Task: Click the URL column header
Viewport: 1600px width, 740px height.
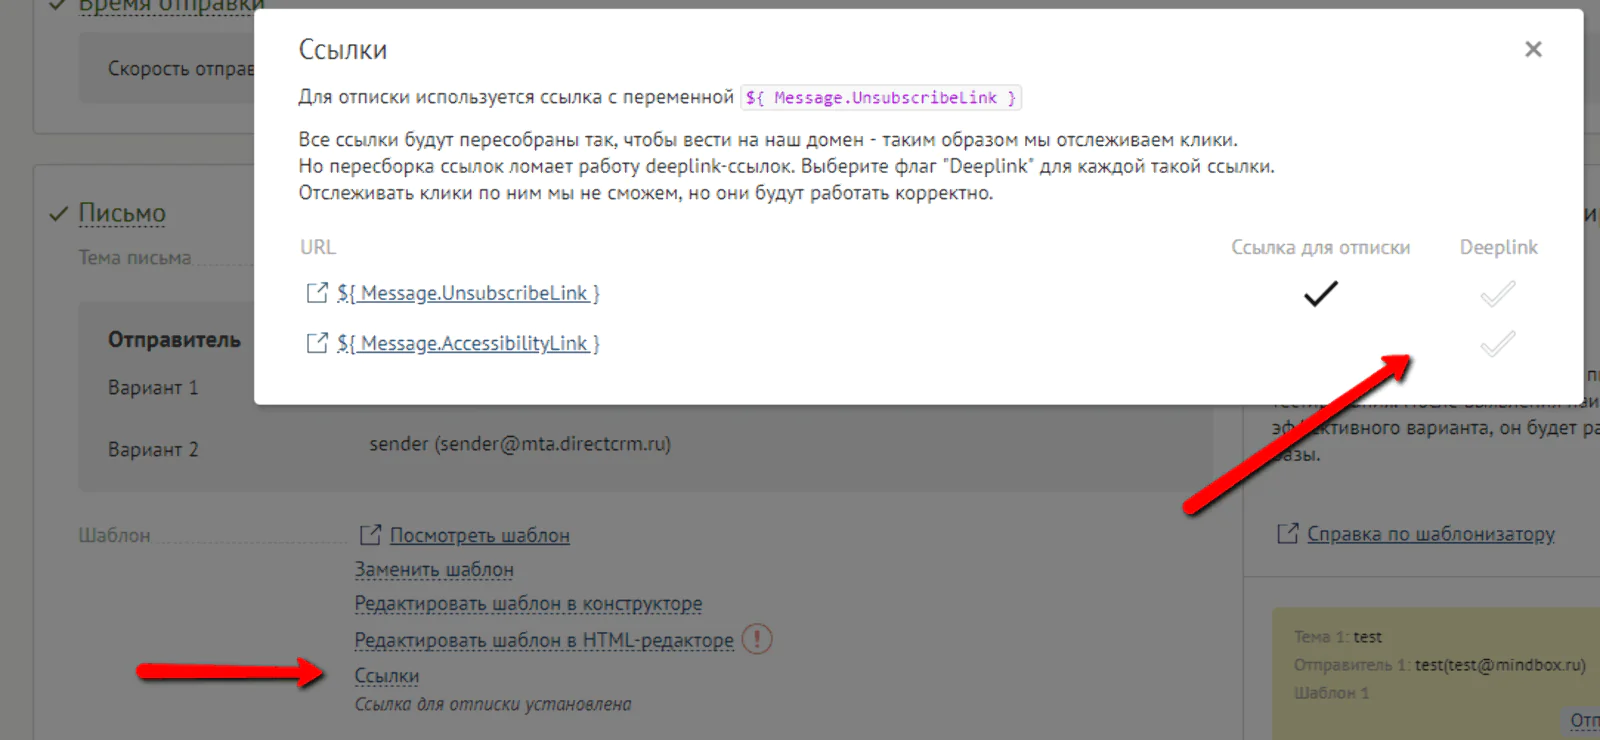Action: (318, 247)
